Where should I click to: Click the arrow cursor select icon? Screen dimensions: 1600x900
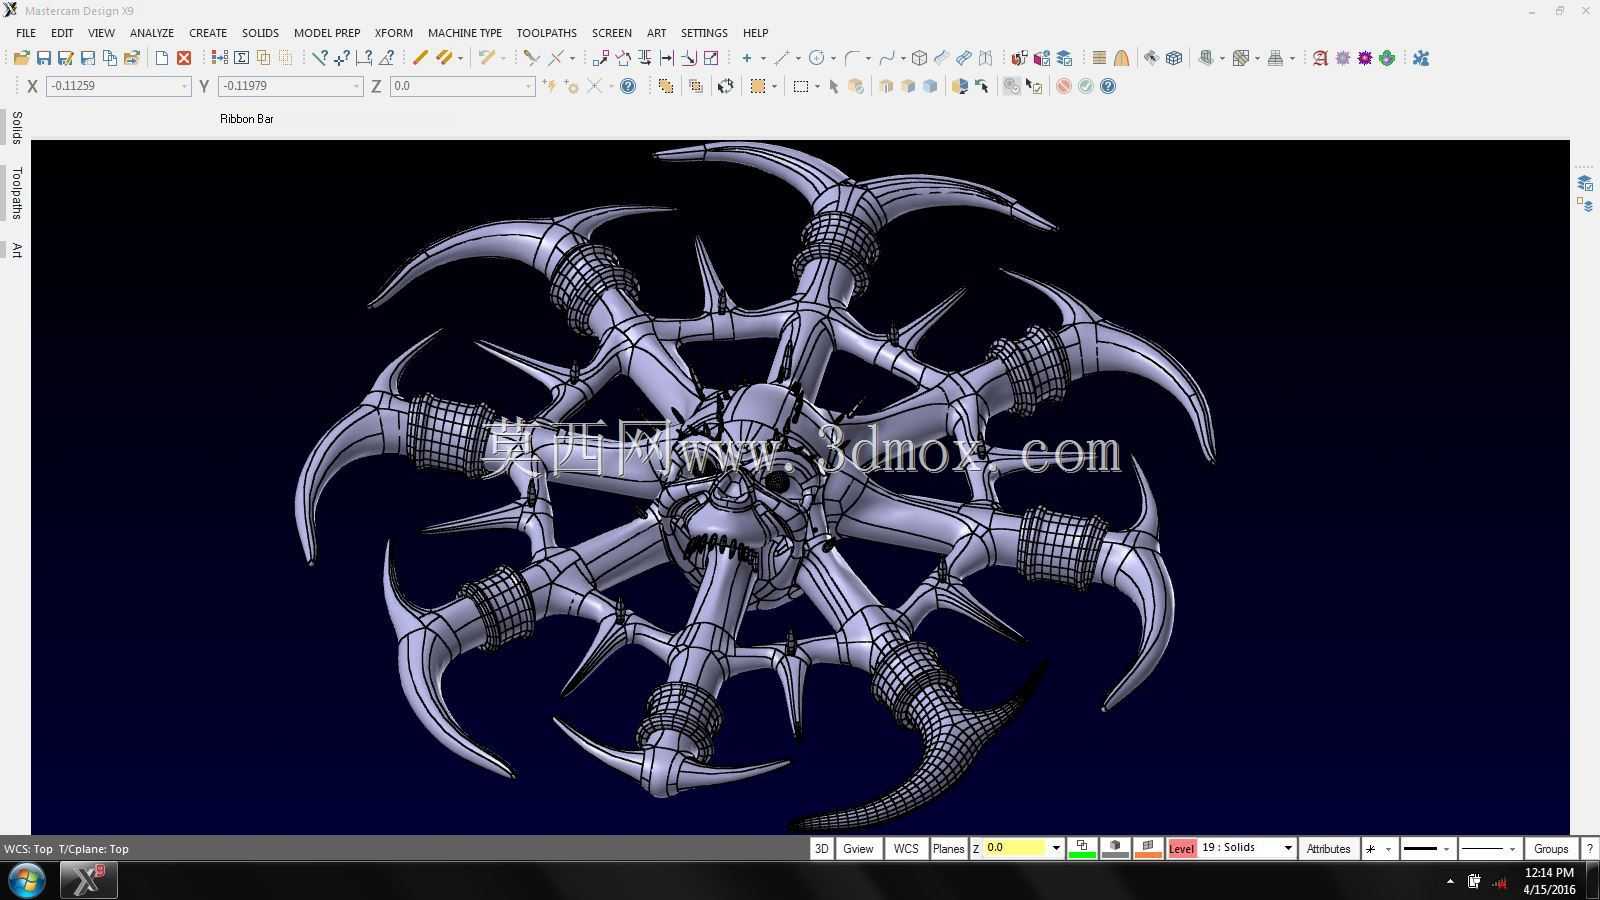click(834, 86)
